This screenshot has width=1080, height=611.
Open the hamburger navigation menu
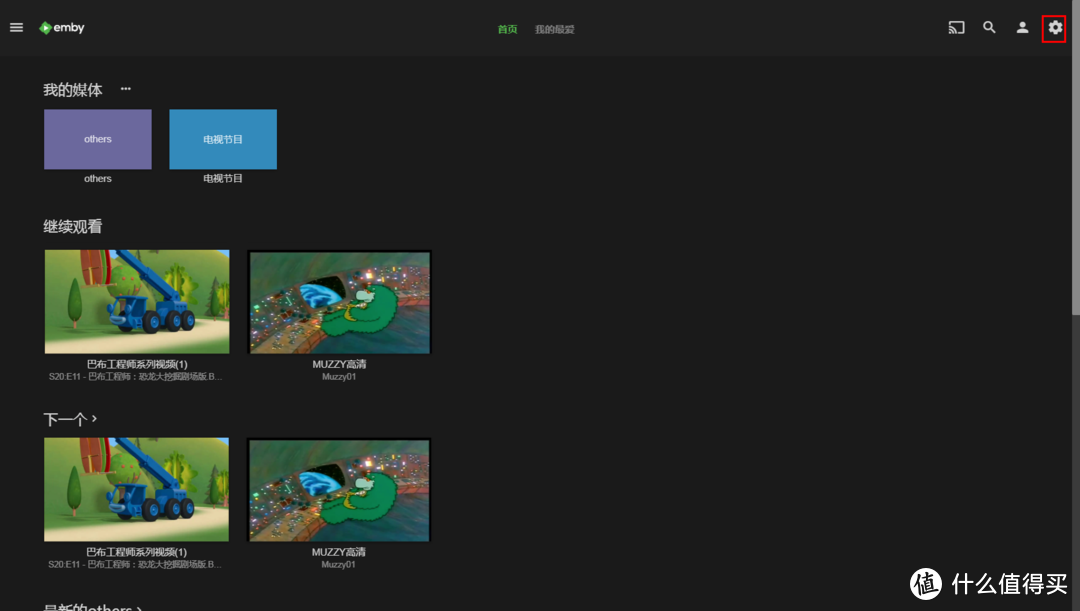tap(17, 28)
